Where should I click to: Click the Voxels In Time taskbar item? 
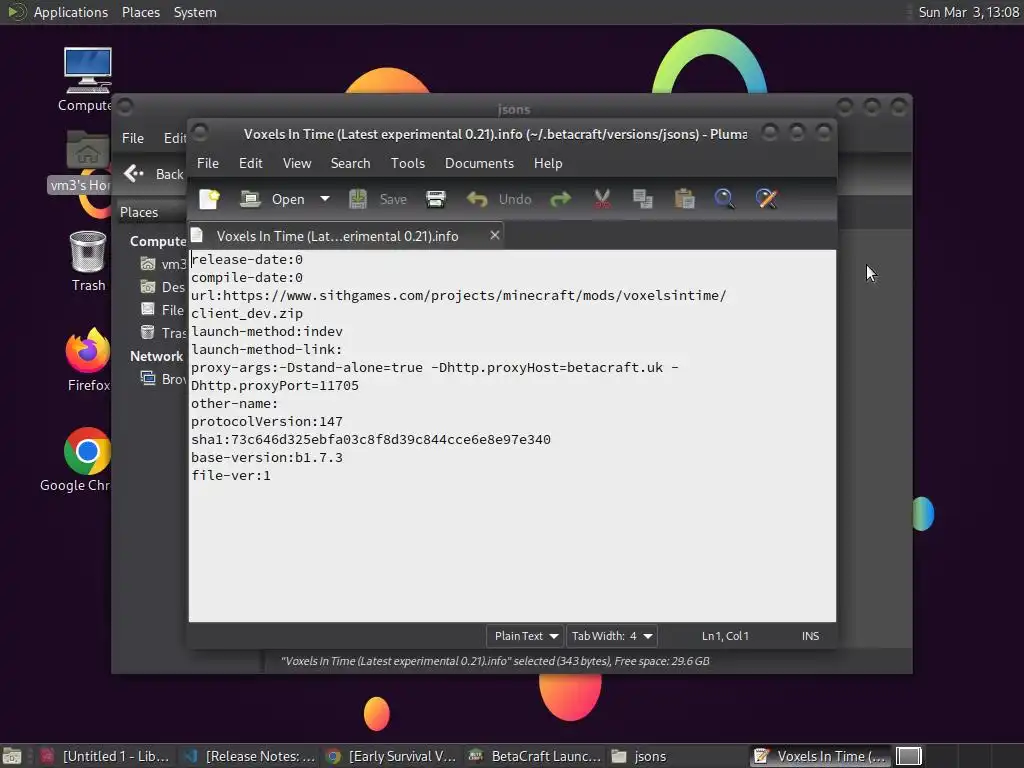tap(820, 756)
